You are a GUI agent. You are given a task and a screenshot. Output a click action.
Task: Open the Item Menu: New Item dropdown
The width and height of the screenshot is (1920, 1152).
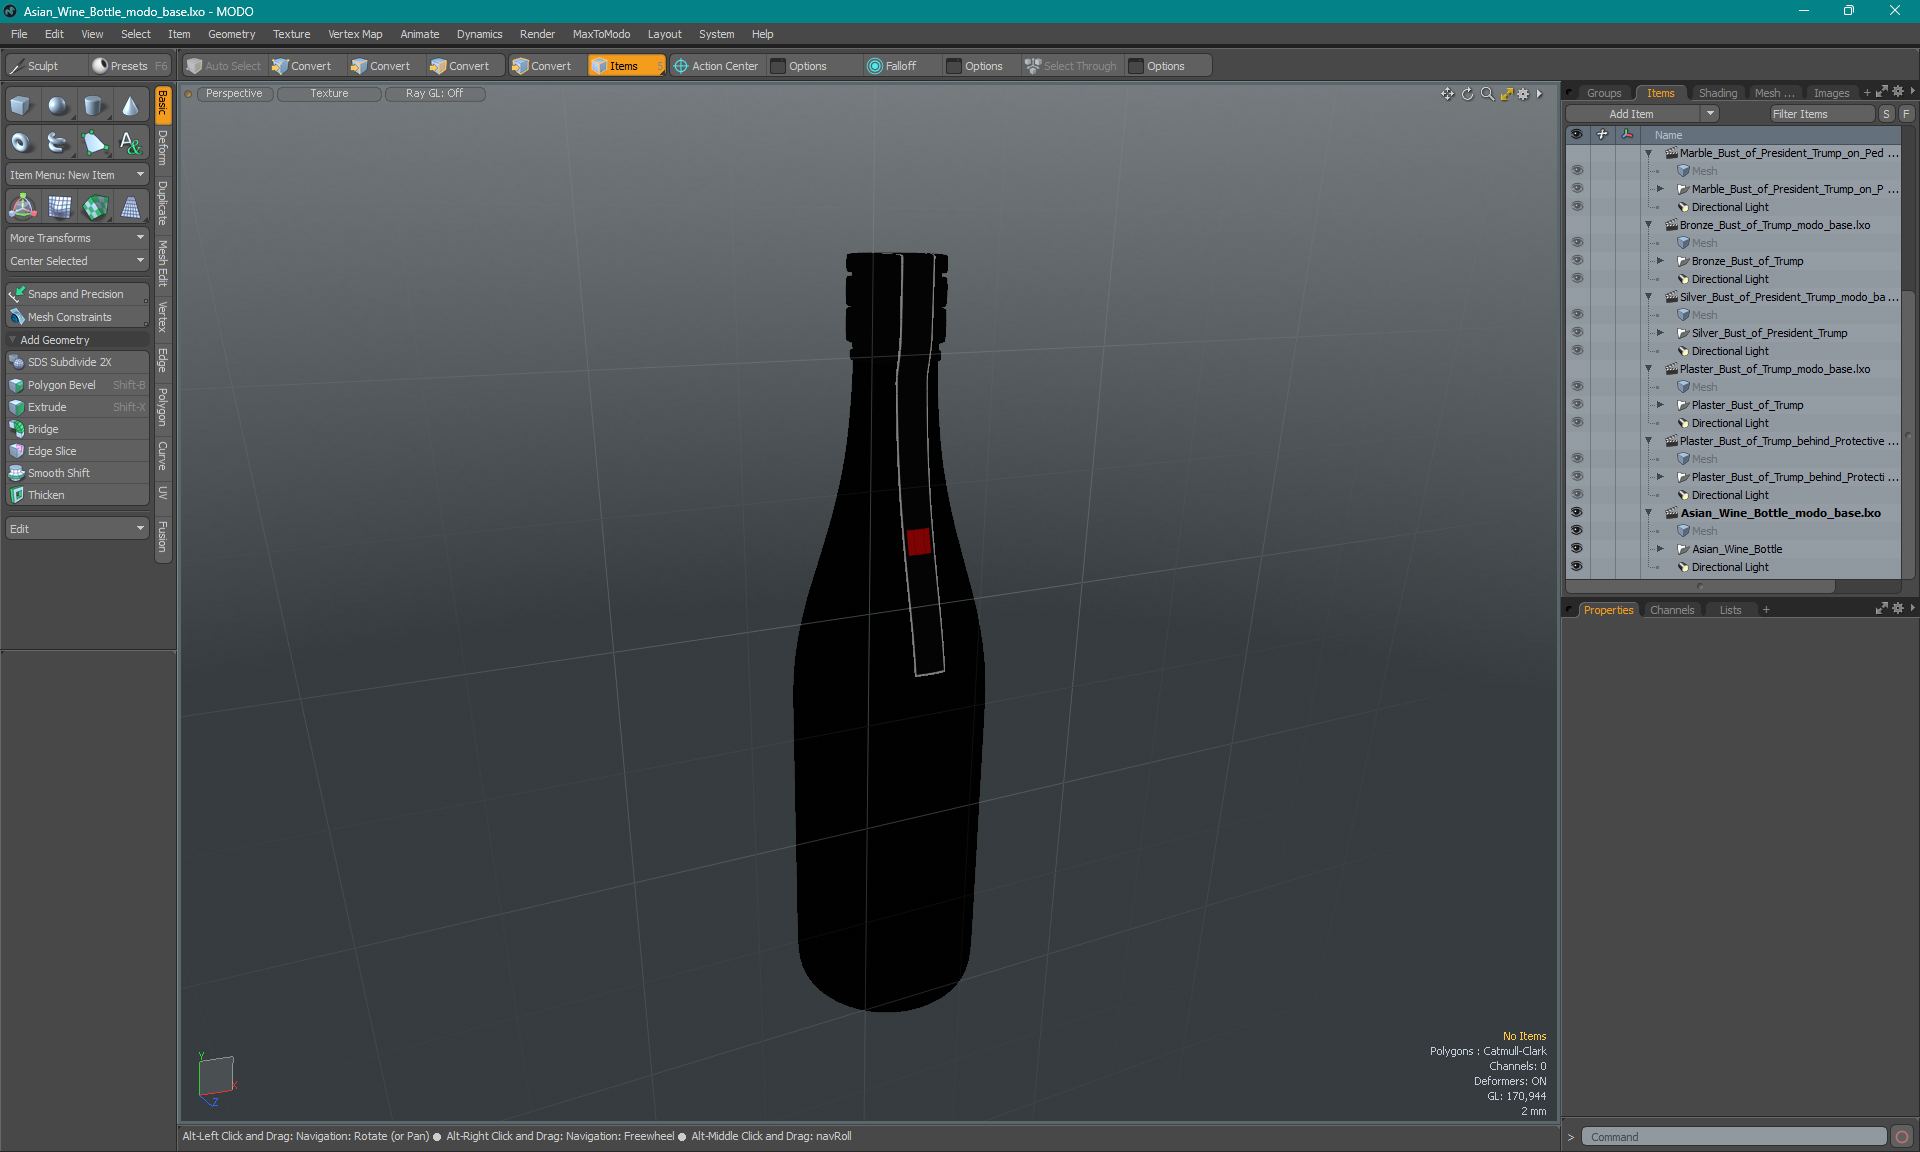[77, 175]
